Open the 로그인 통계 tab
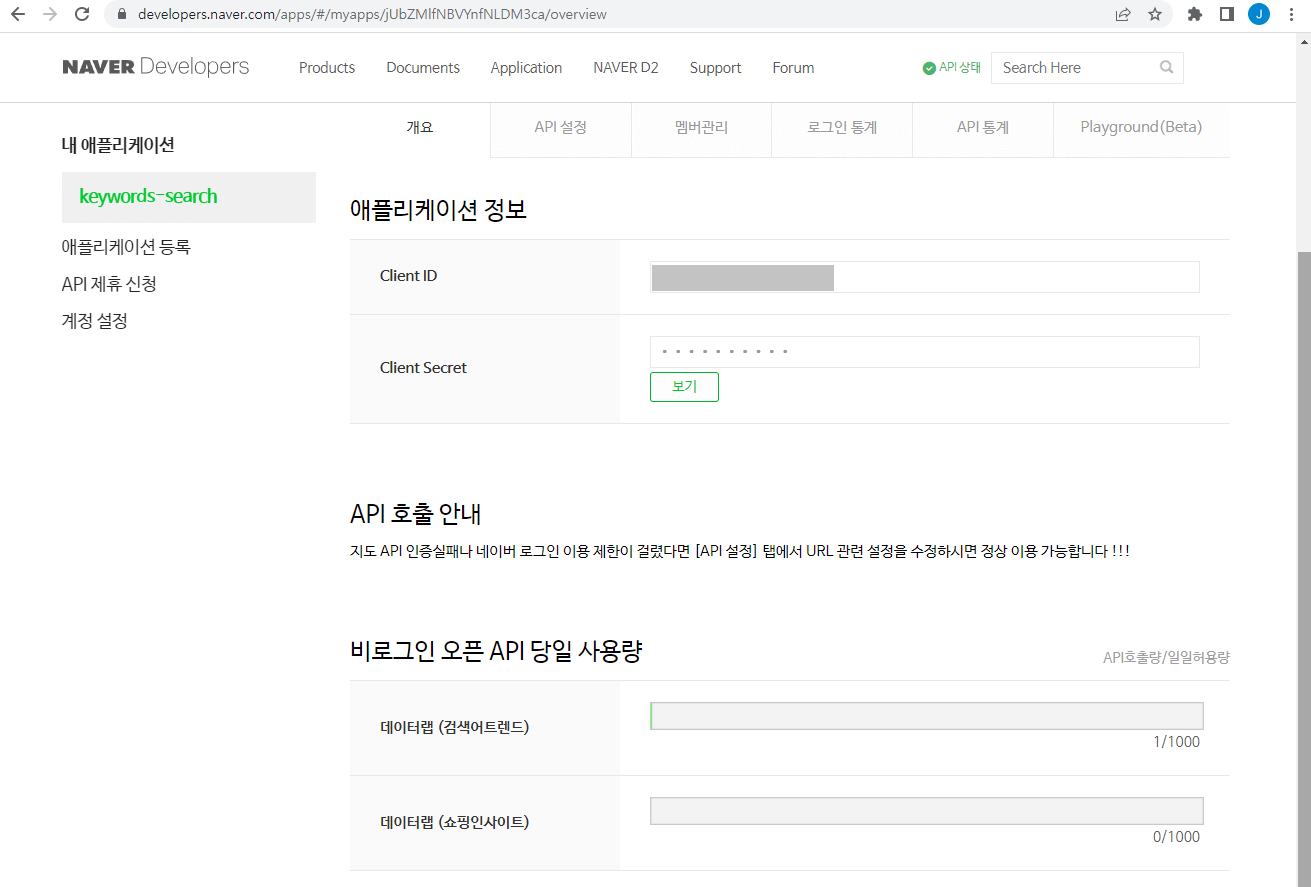The image size is (1311, 887). 841,127
